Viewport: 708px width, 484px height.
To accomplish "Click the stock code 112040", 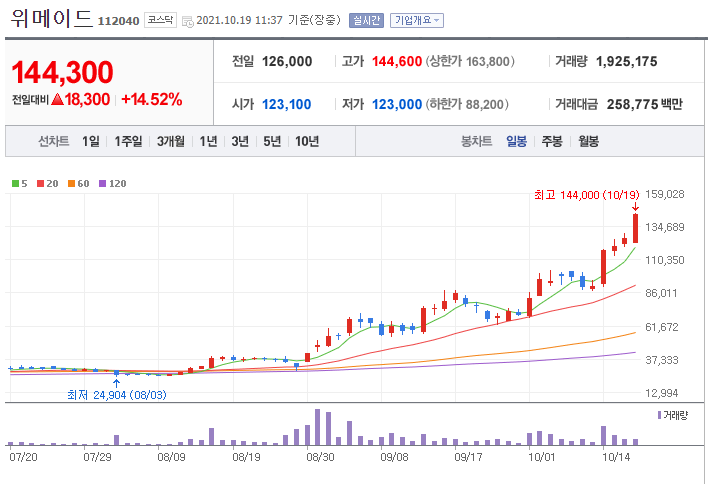I will (x=118, y=21).
